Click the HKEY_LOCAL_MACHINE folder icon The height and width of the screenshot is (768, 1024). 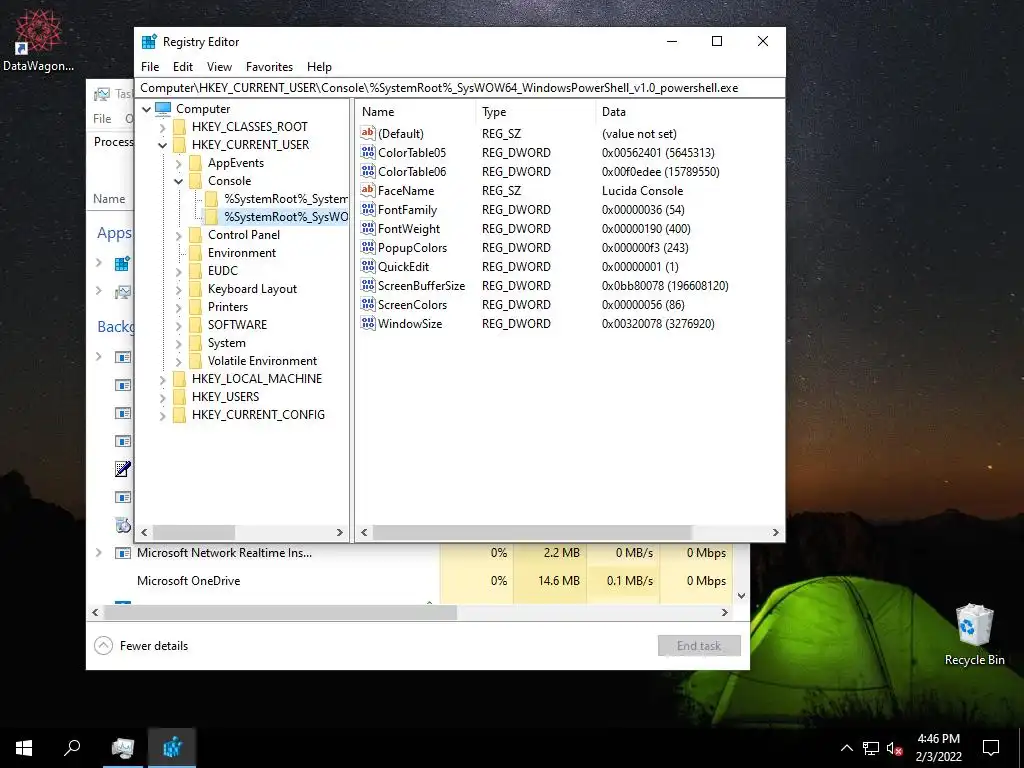tap(180, 379)
